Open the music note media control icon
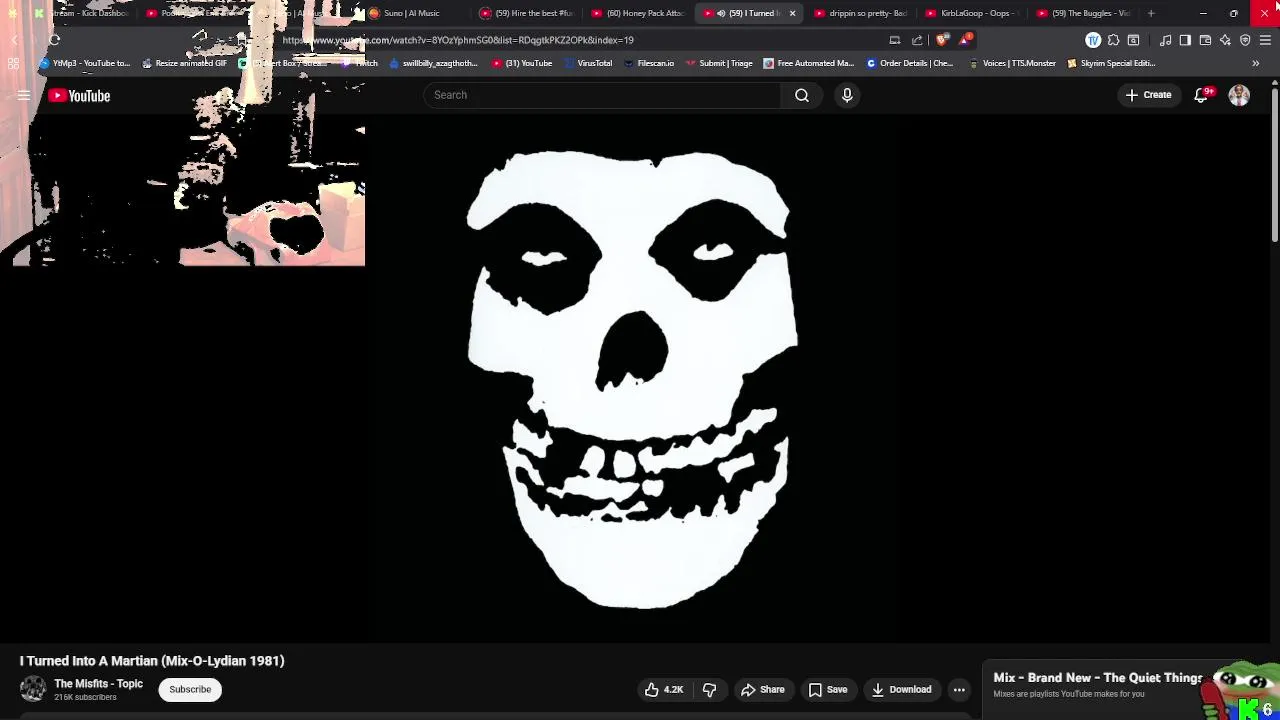This screenshot has height=720, width=1280. [1165, 40]
